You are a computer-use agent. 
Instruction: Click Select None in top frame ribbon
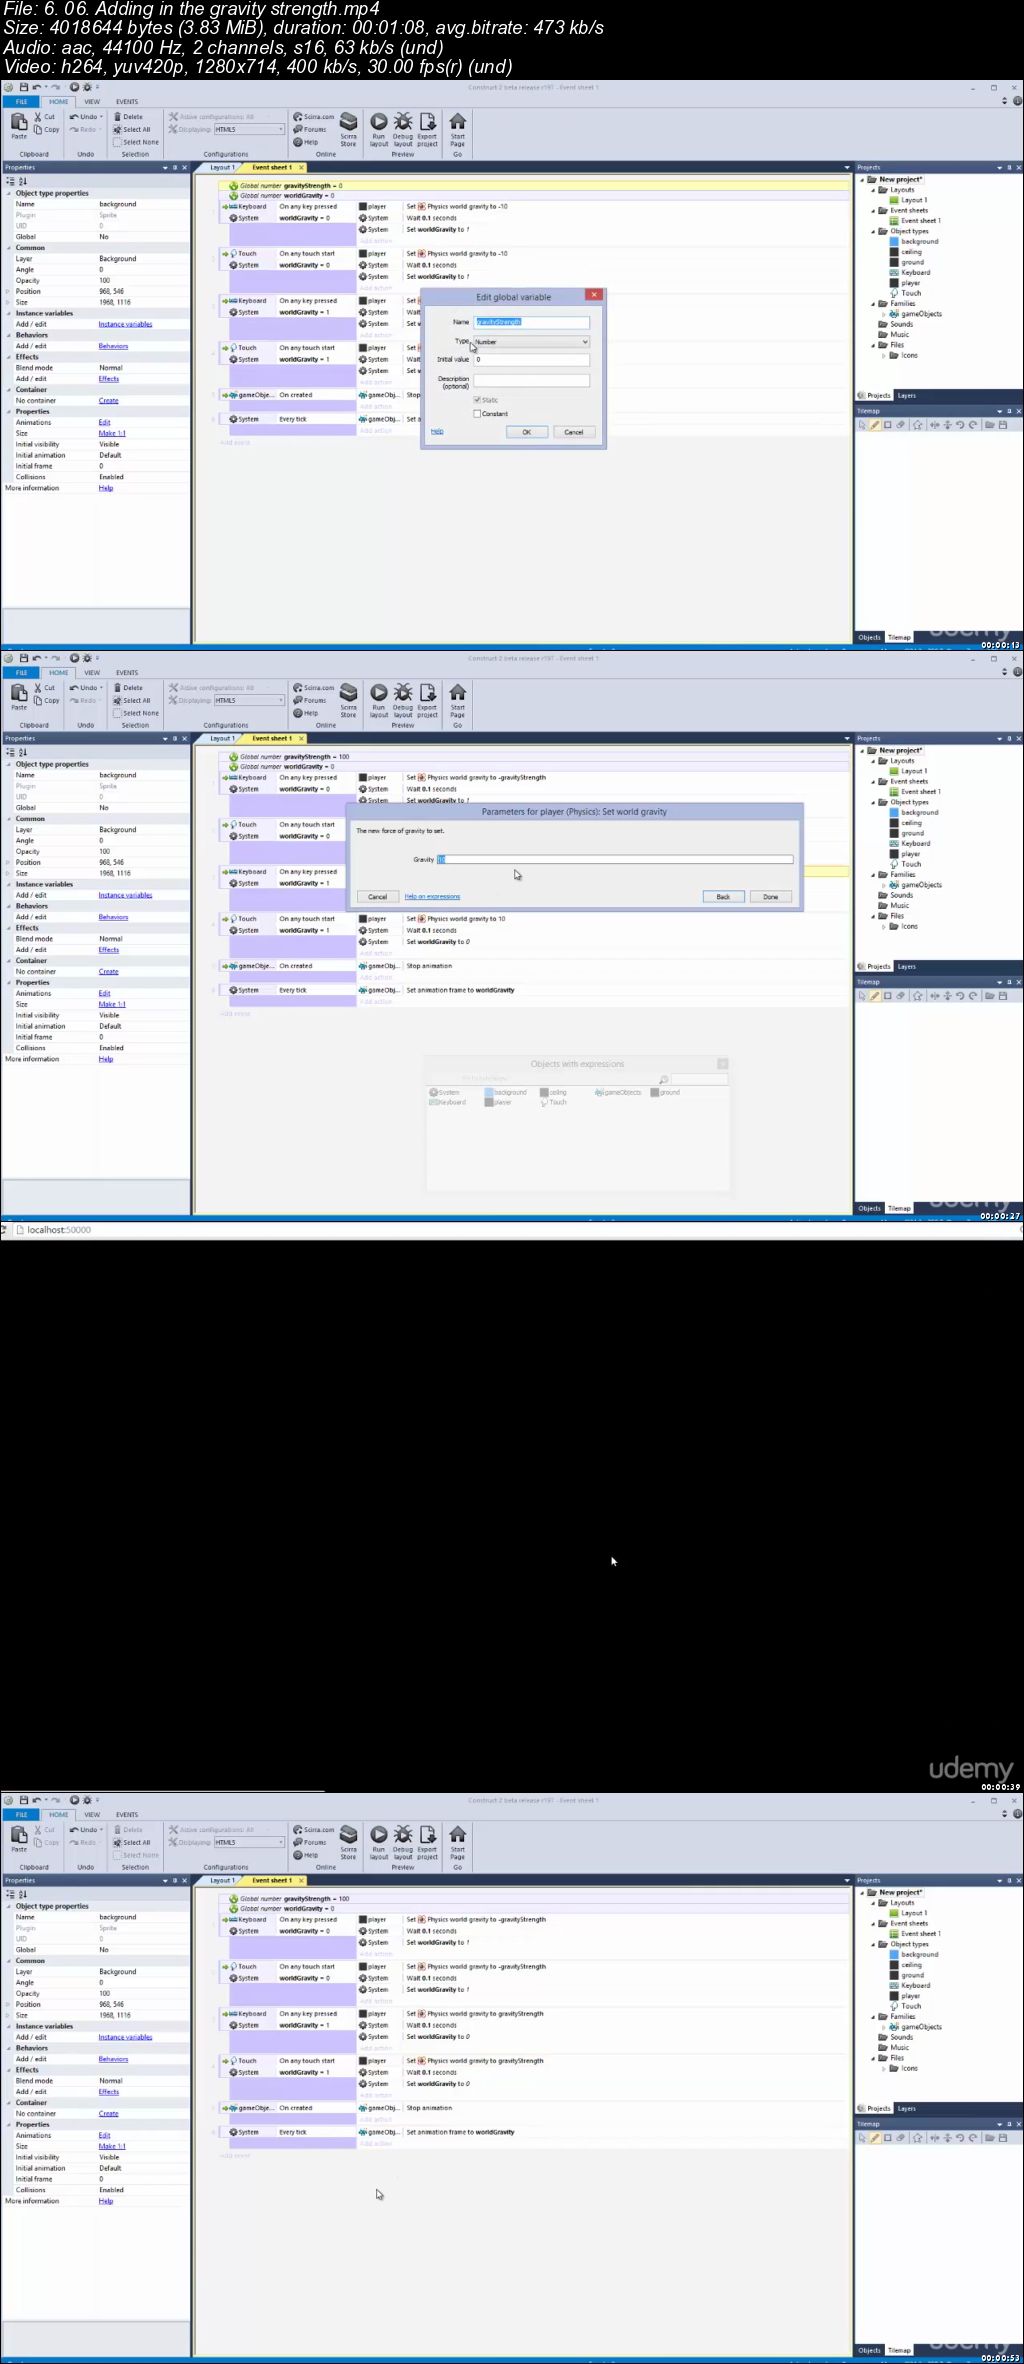coord(136,142)
